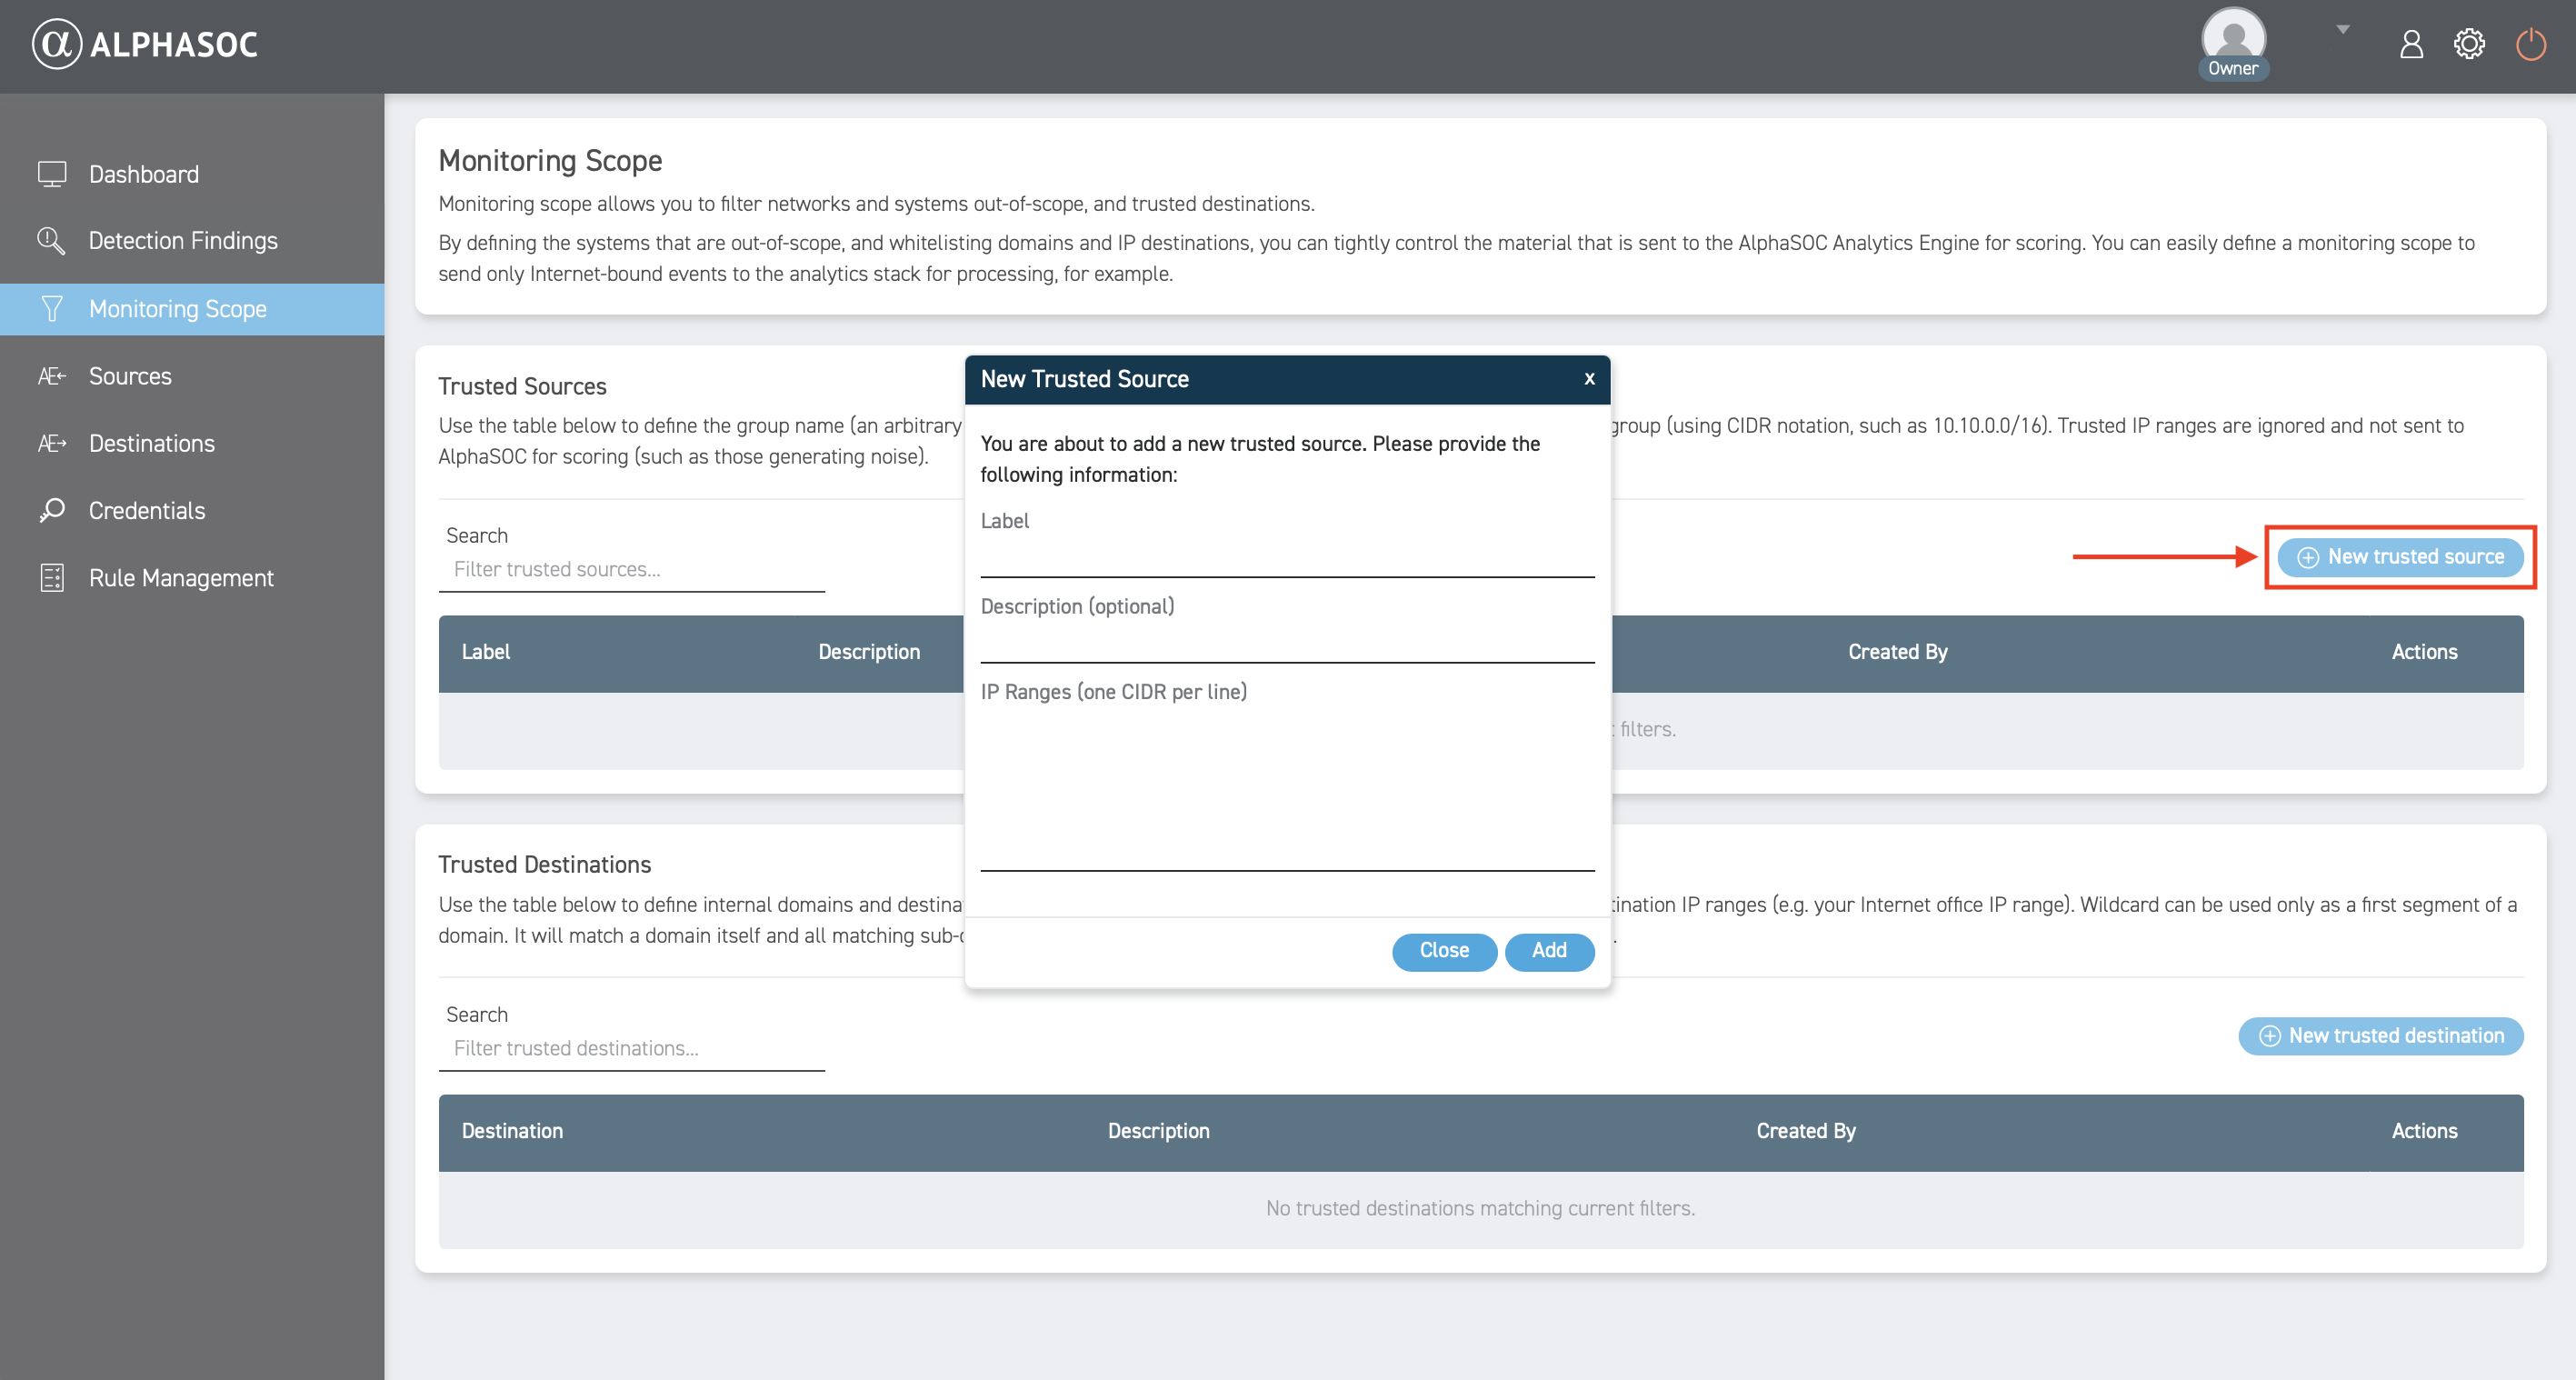The width and height of the screenshot is (2576, 1380).
Task: Click the Dashboard monitor icon
Action: 52,174
